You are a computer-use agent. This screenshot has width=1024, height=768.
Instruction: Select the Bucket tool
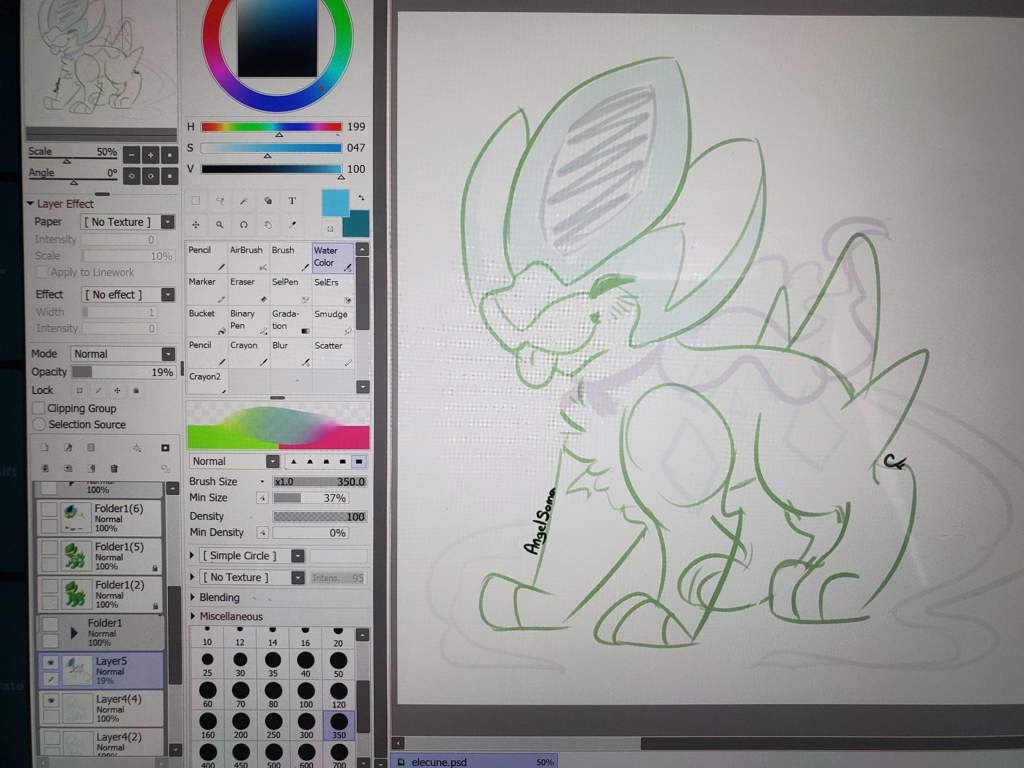click(x=206, y=321)
